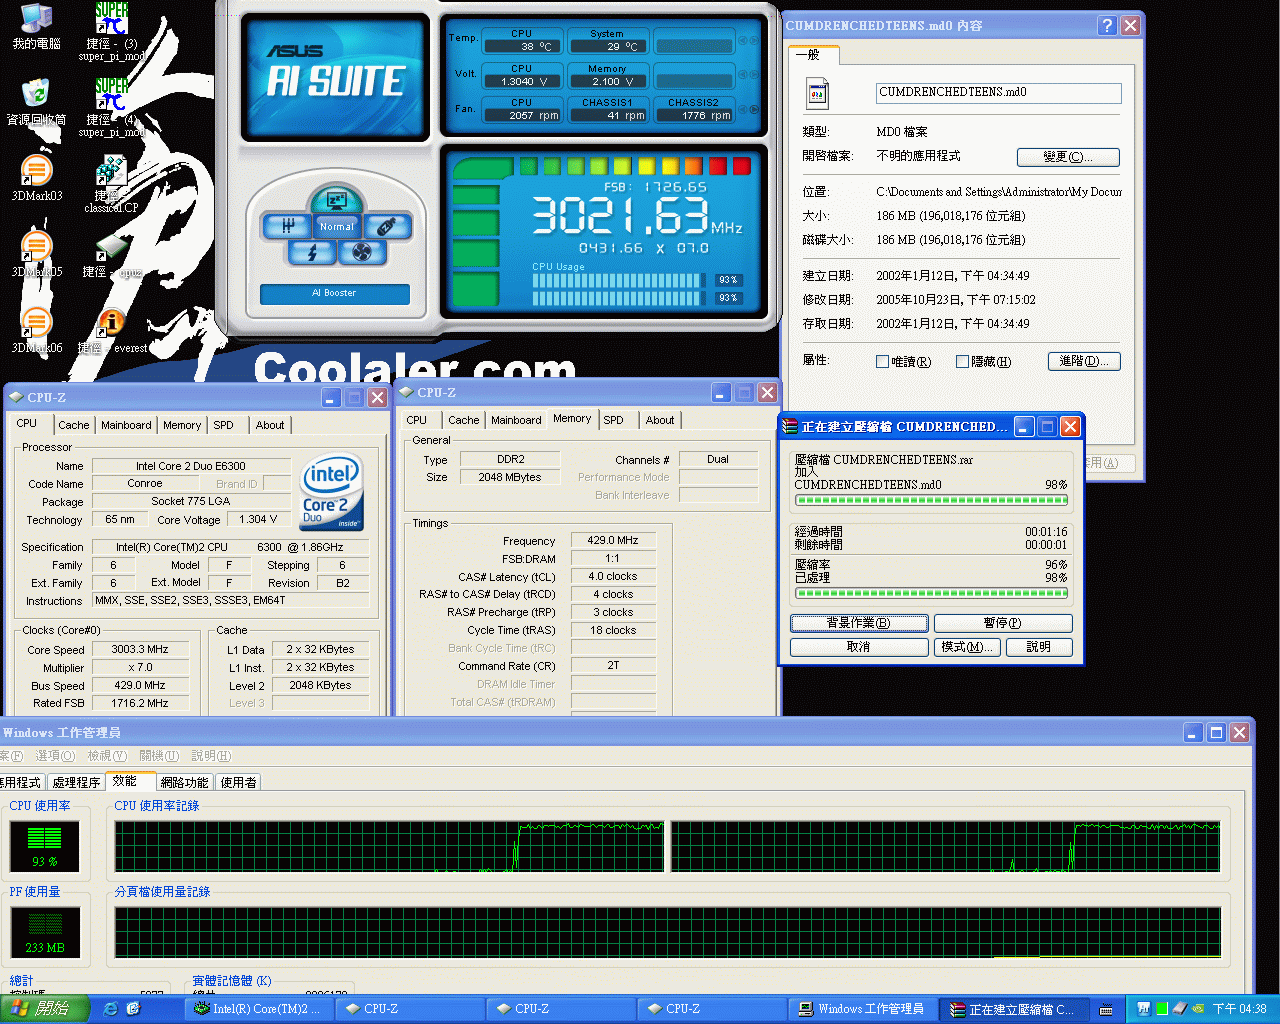The height and width of the screenshot is (1024, 1280).
Task: Select the 我的電腦 desktop icon
Action: tap(36, 28)
